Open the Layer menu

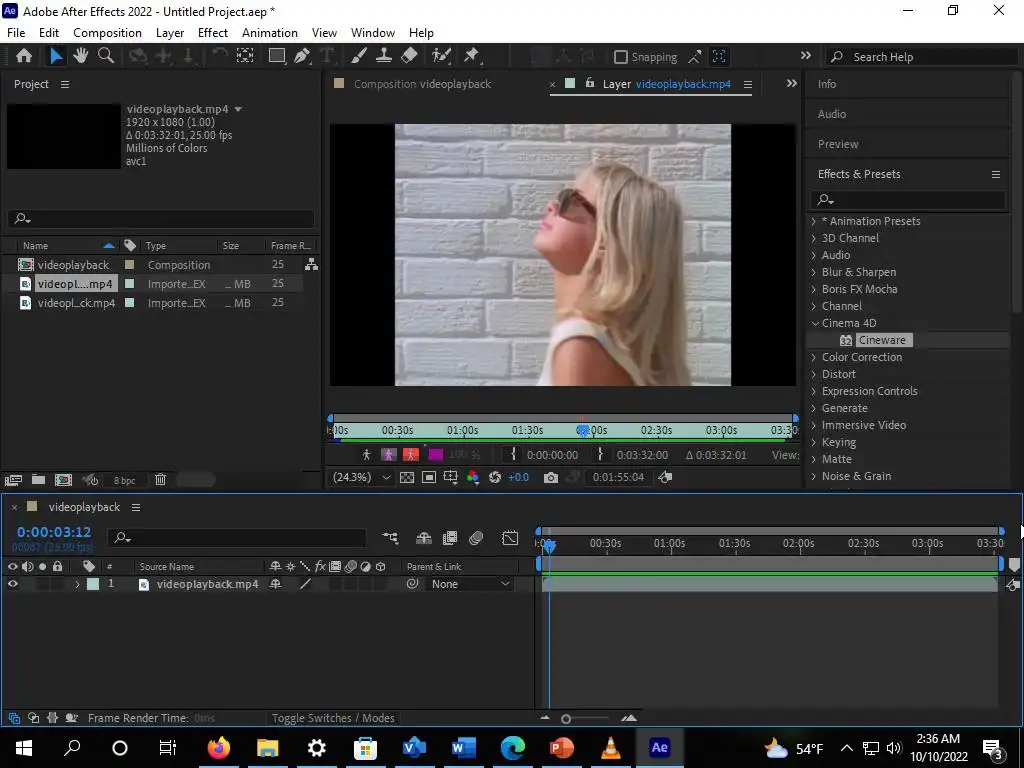(x=170, y=33)
